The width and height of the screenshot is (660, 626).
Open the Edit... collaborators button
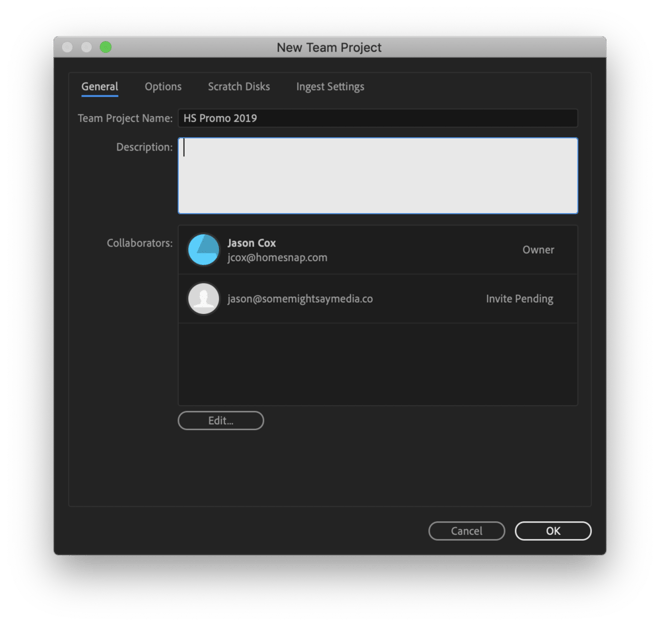[221, 421]
